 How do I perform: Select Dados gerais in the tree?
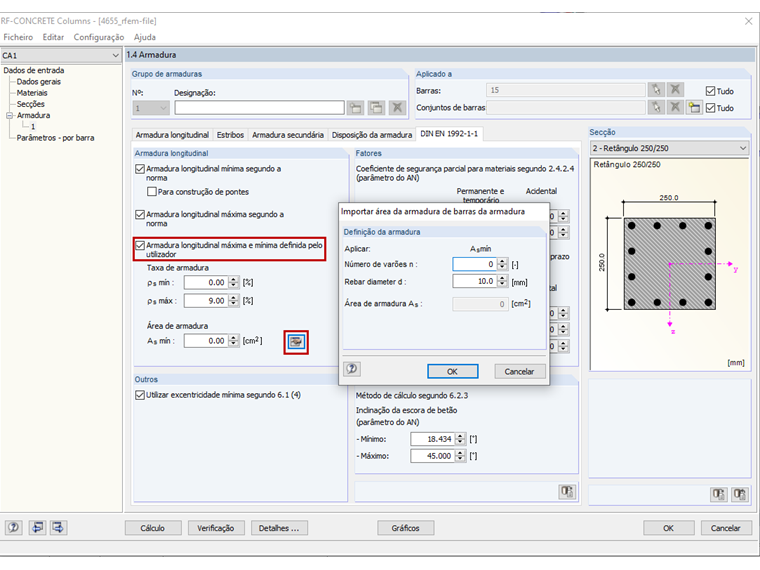click(x=39, y=81)
